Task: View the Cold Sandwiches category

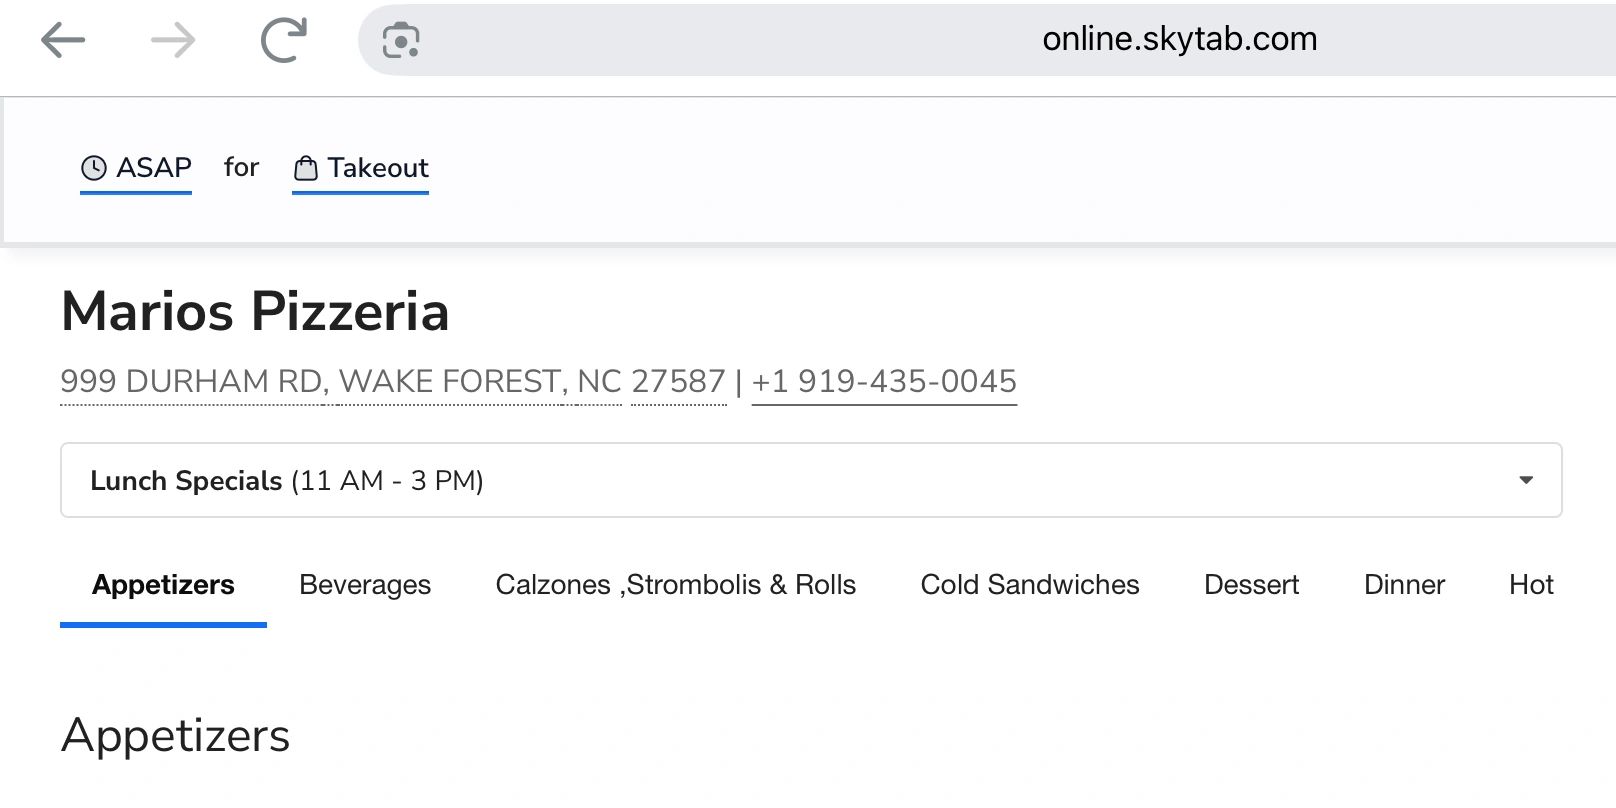Action: point(1030,585)
